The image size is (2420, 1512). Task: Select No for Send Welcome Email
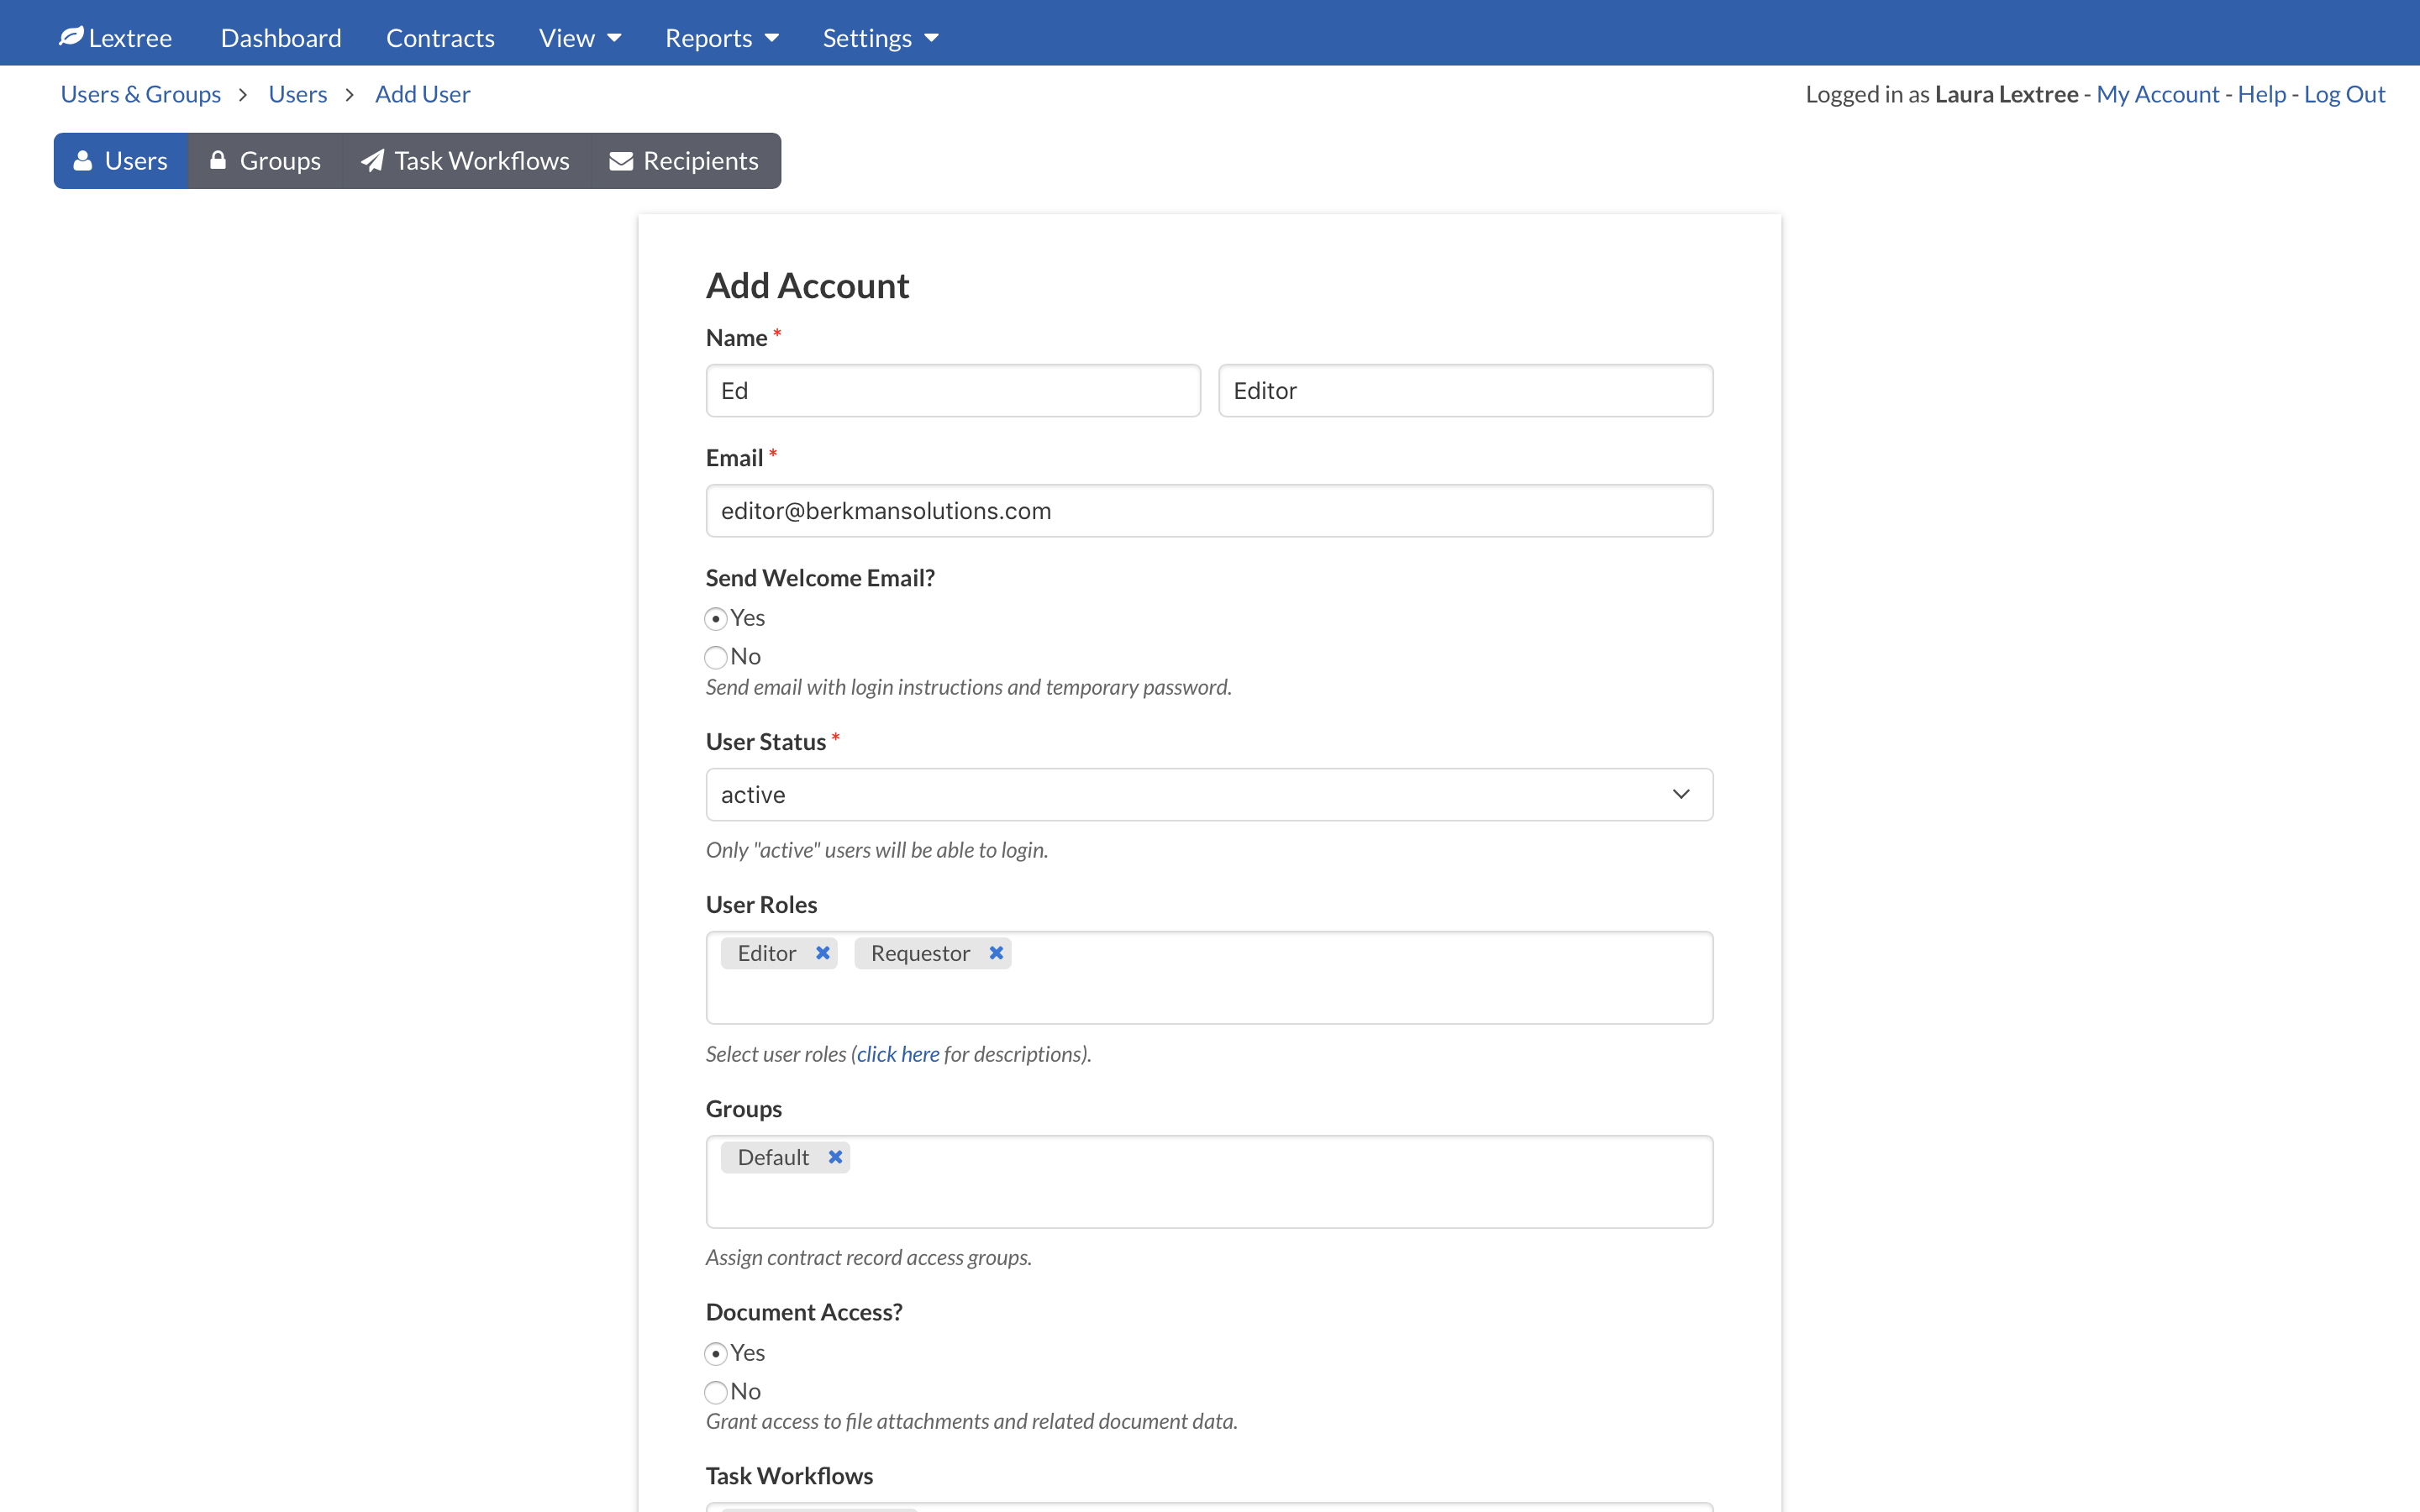coord(716,657)
